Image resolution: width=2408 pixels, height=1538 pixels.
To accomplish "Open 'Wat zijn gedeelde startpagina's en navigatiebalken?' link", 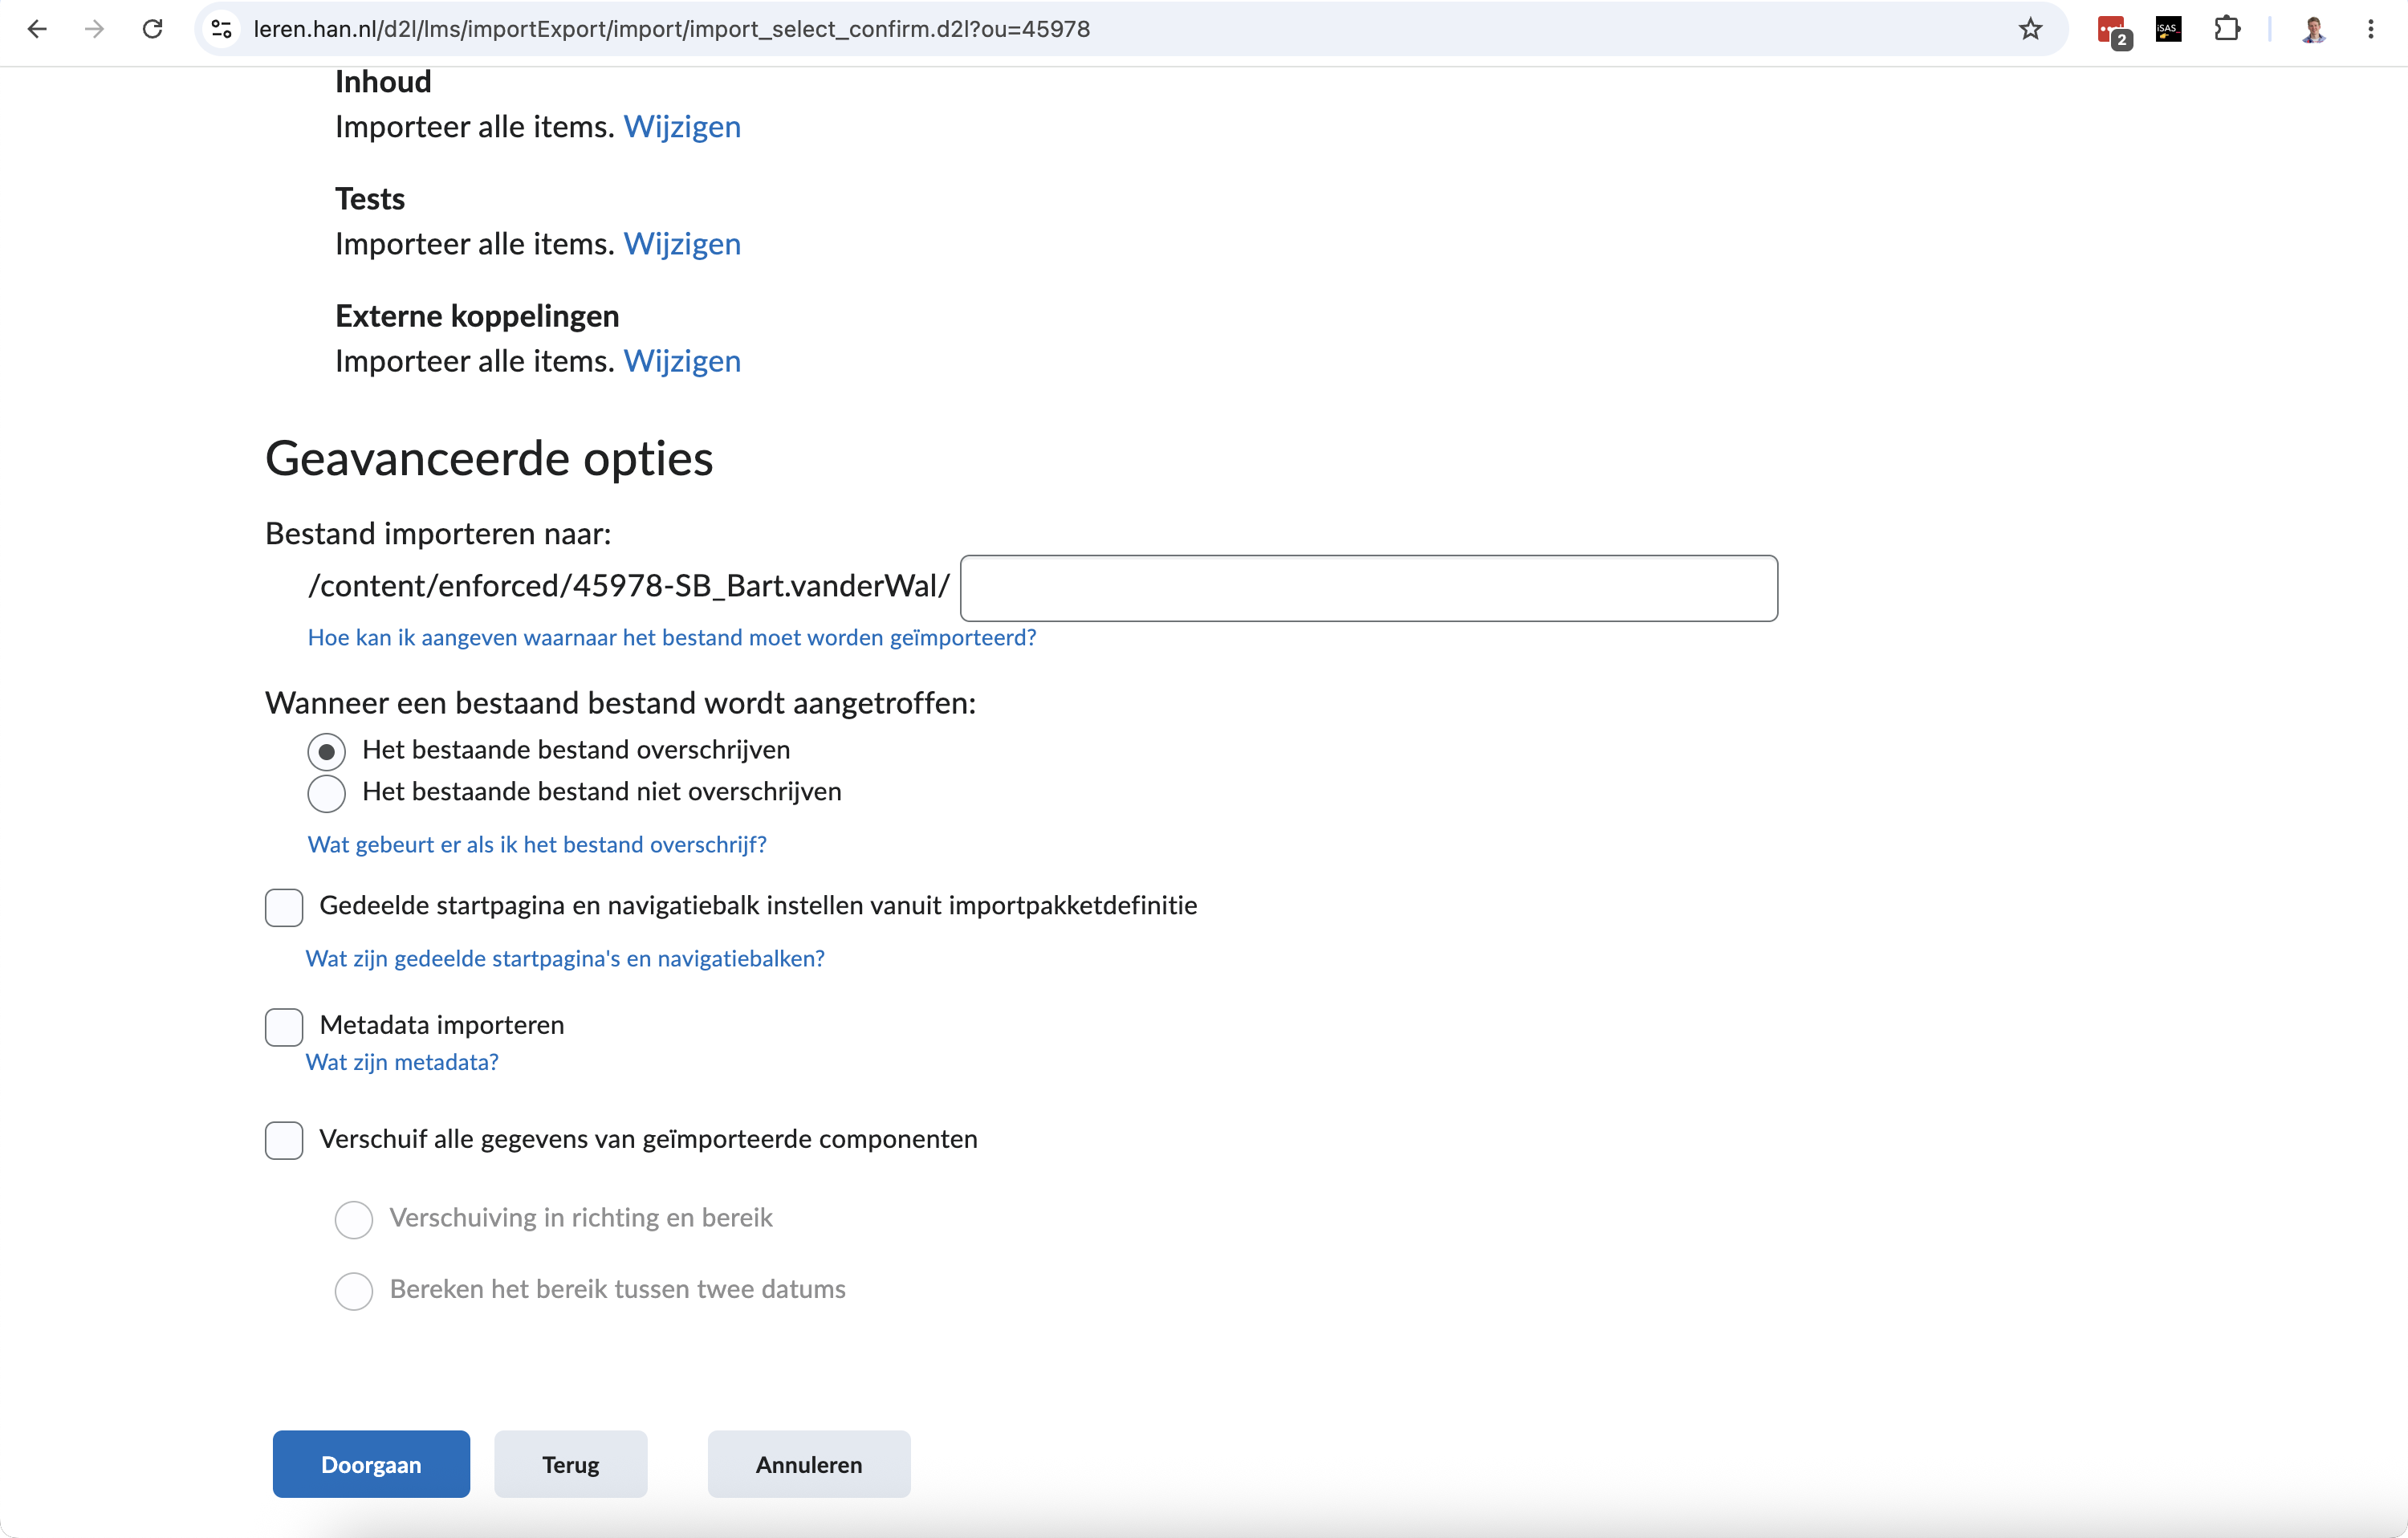I will [x=565, y=959].
